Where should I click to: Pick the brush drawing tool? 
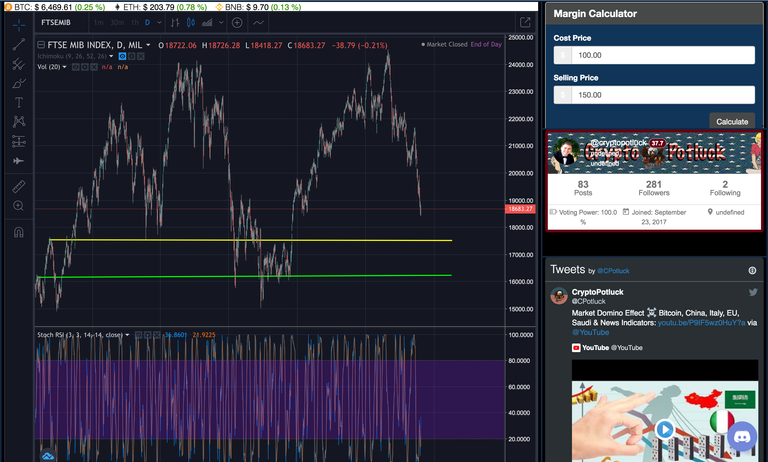click(18, 83)
